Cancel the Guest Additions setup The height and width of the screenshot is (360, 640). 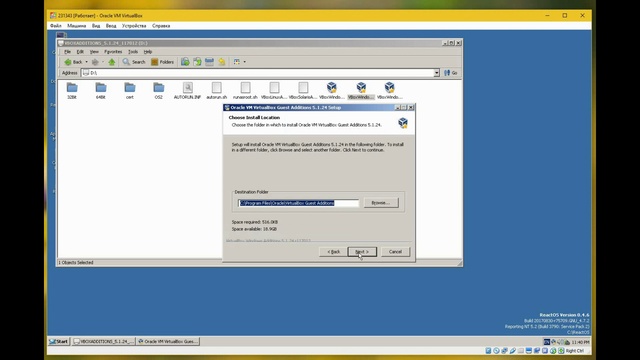[395, 252]
